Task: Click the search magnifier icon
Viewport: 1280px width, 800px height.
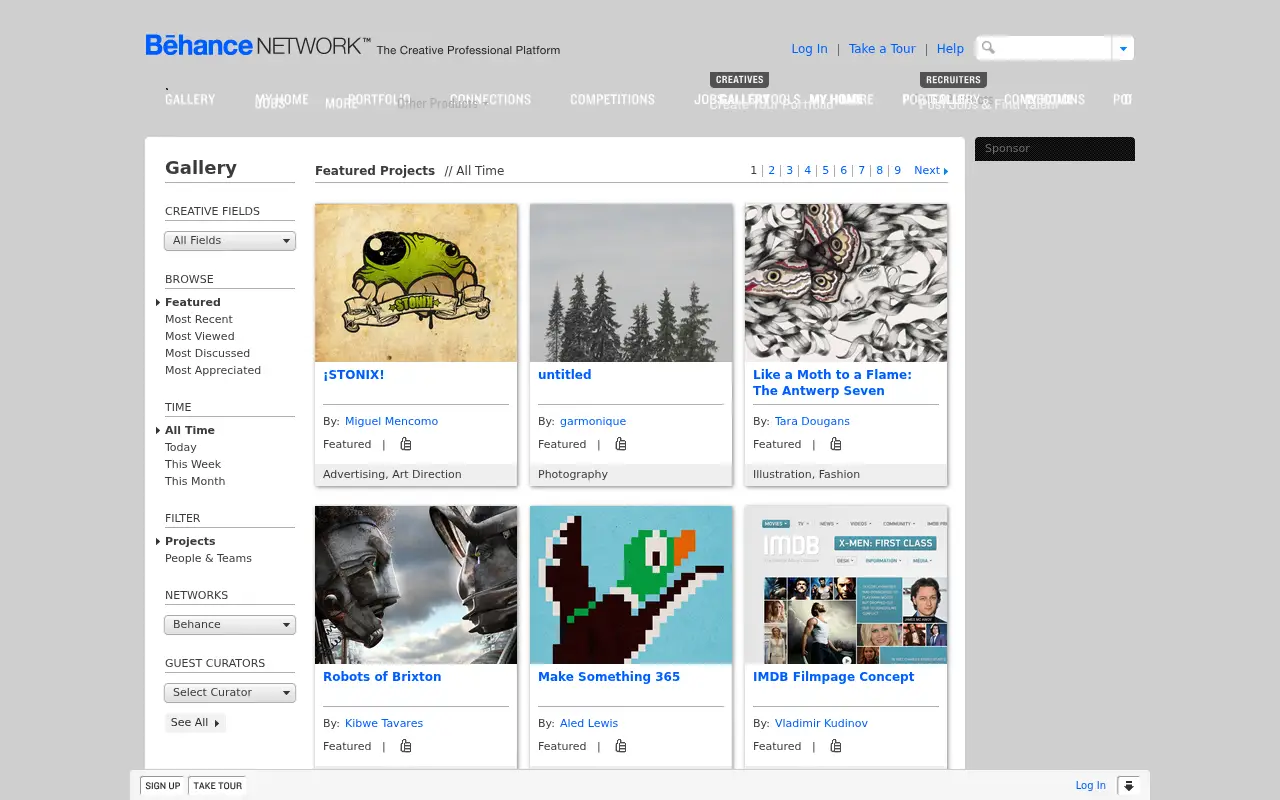Action: coord(988,47)
